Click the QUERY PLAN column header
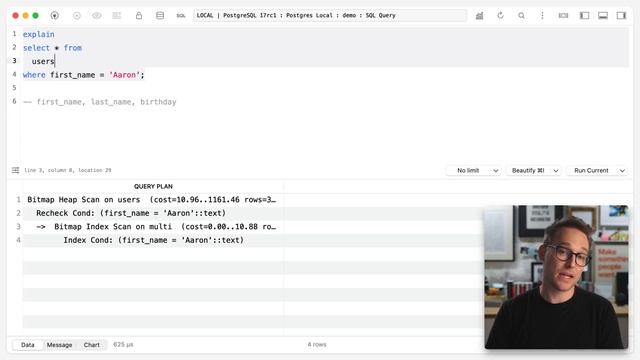 (153, 187)
